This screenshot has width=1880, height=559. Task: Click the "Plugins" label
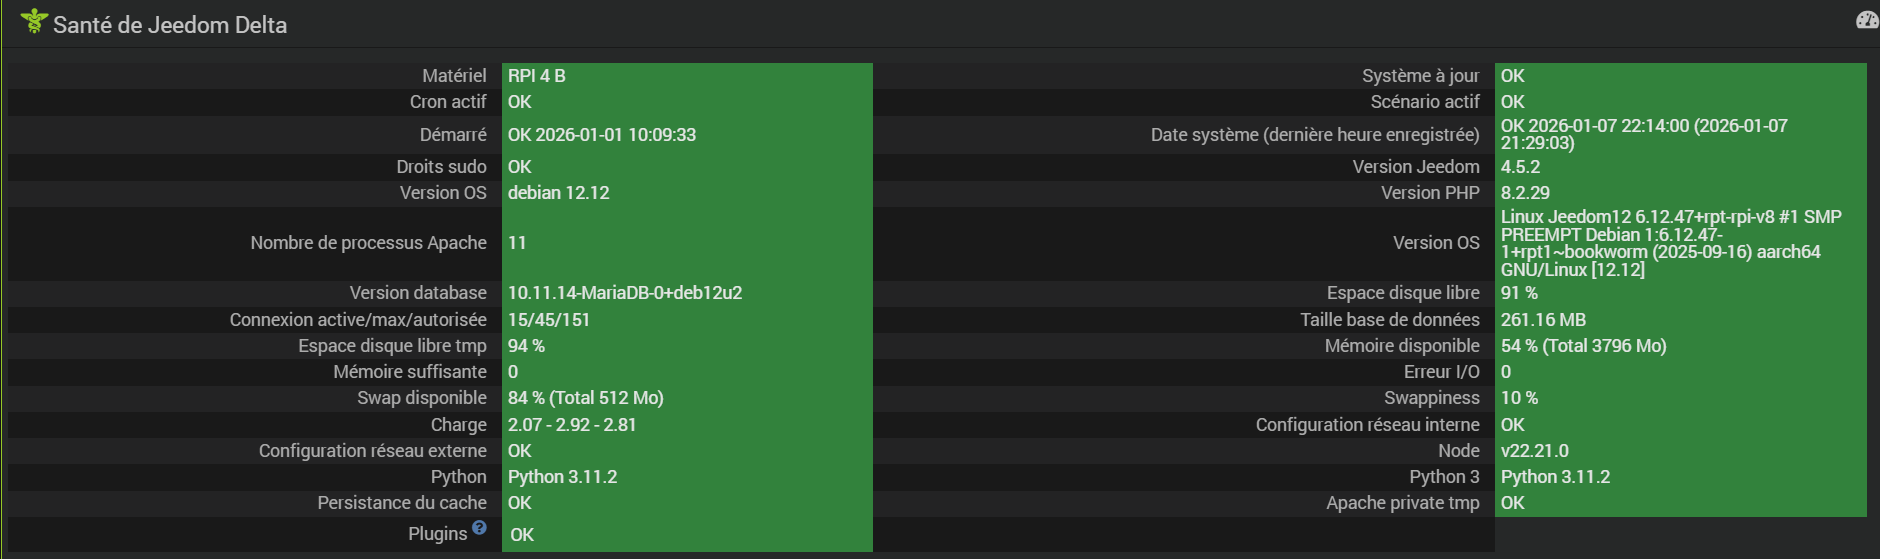[x=437, y=534]
